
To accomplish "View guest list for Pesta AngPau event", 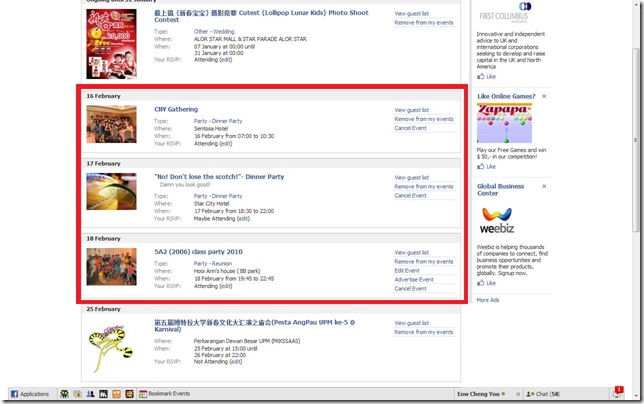I will [412, 324].
